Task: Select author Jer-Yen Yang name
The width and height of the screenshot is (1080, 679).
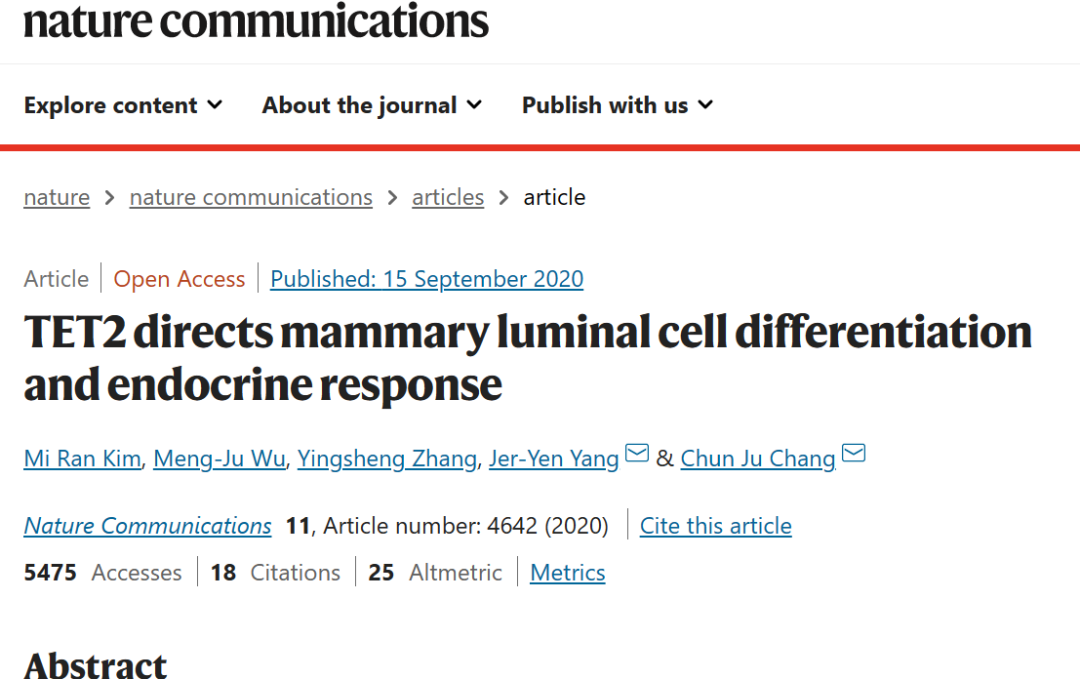Action: coord(554,459)
